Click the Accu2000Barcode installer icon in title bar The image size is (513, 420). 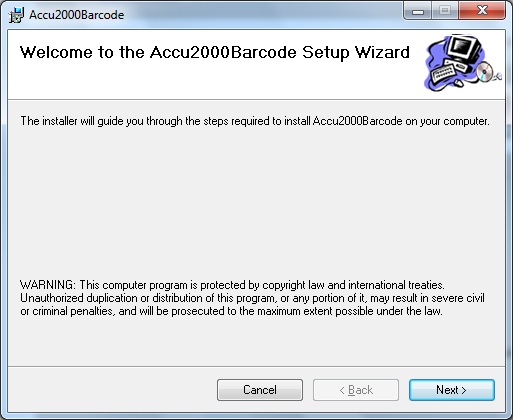click(x=16, y=15)
